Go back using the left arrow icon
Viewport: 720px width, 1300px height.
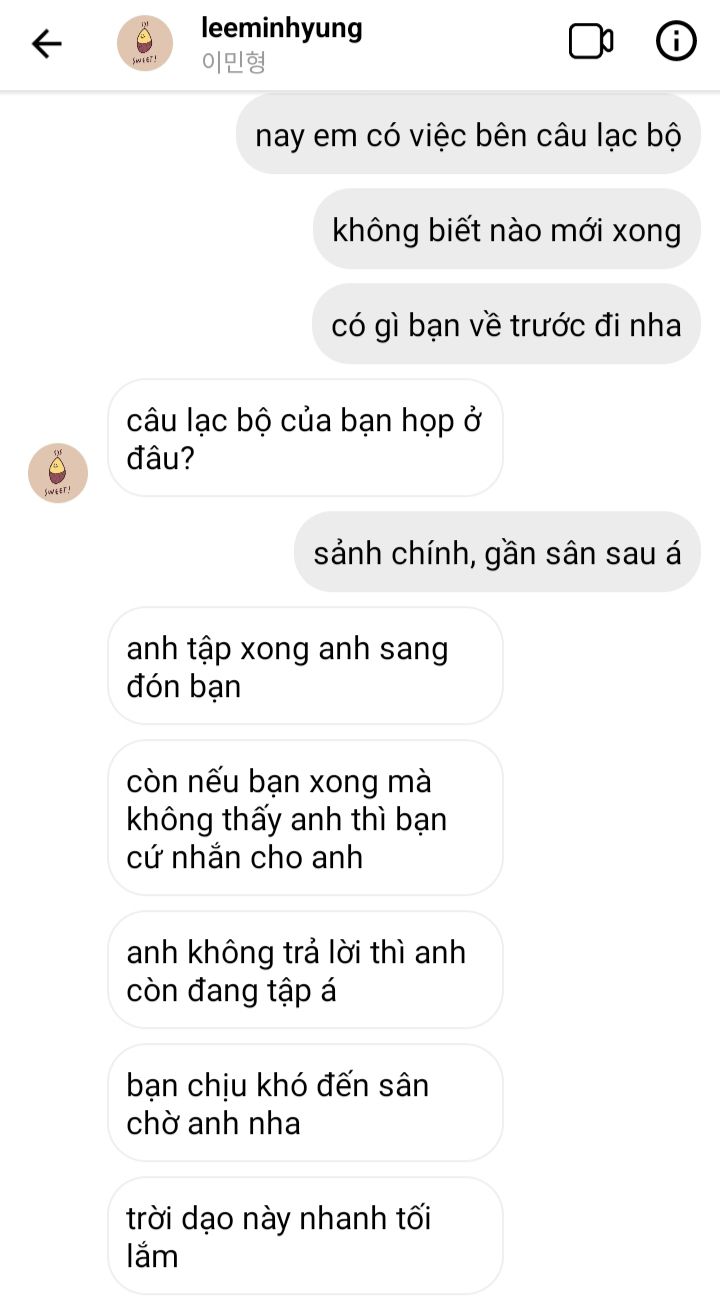pos(47,43)
